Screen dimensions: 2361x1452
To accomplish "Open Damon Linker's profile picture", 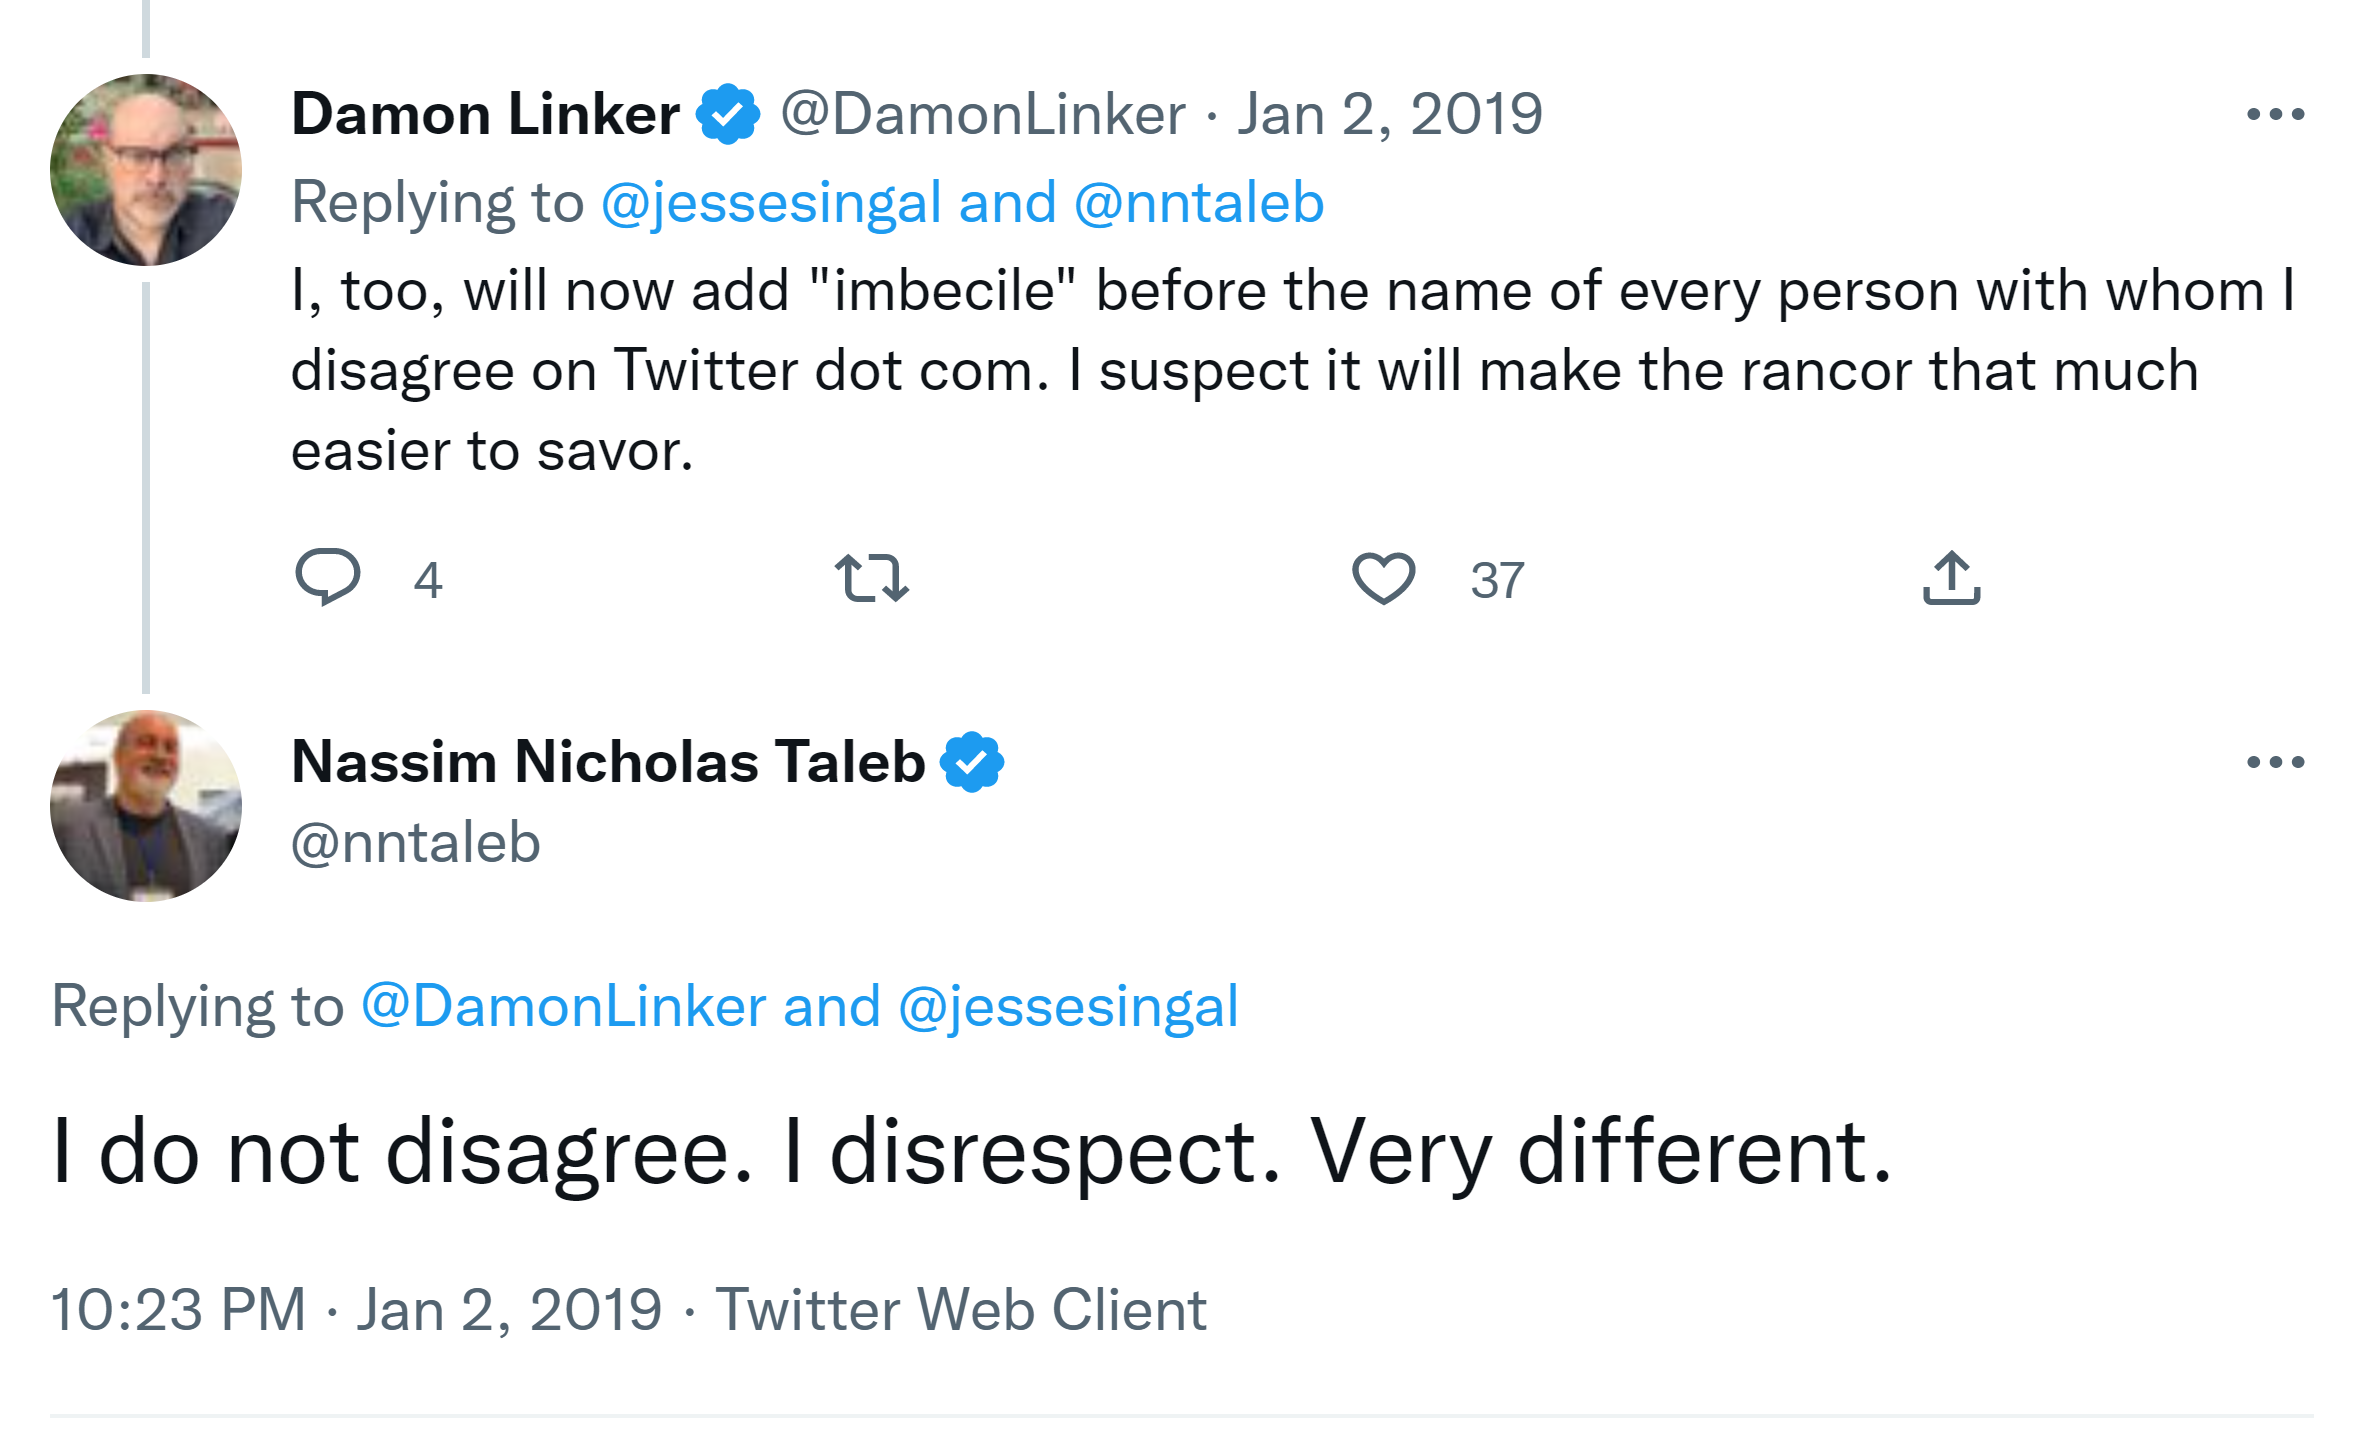I will pyautogui.click(x=146, y=170).
